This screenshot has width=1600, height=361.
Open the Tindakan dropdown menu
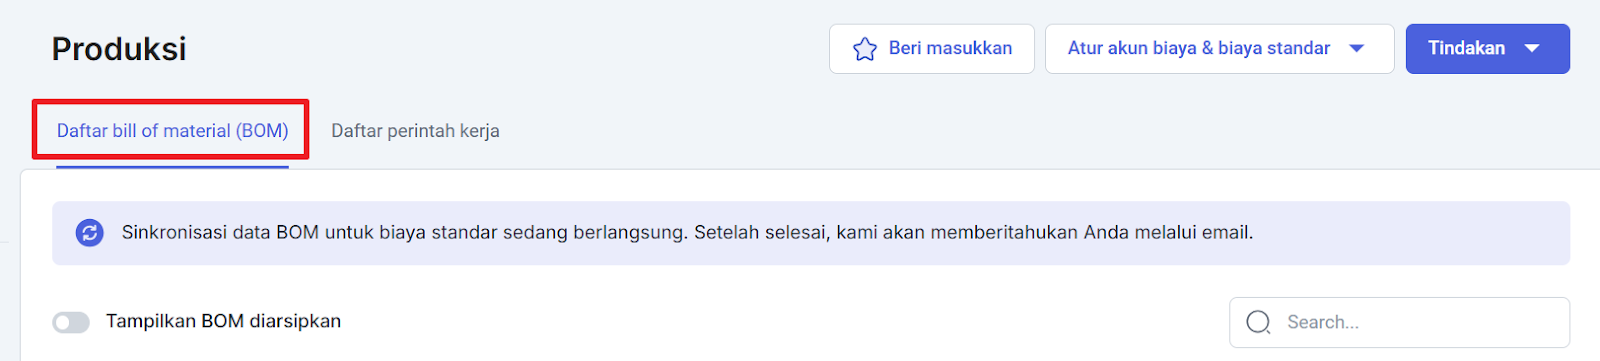(x=1488, y=49)
